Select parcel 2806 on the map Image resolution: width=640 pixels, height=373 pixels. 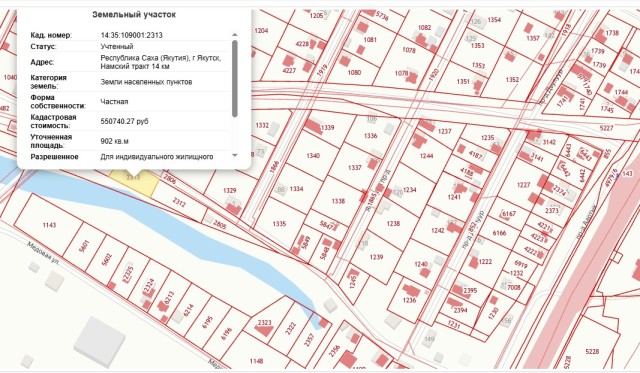click(x=169, y=179)
